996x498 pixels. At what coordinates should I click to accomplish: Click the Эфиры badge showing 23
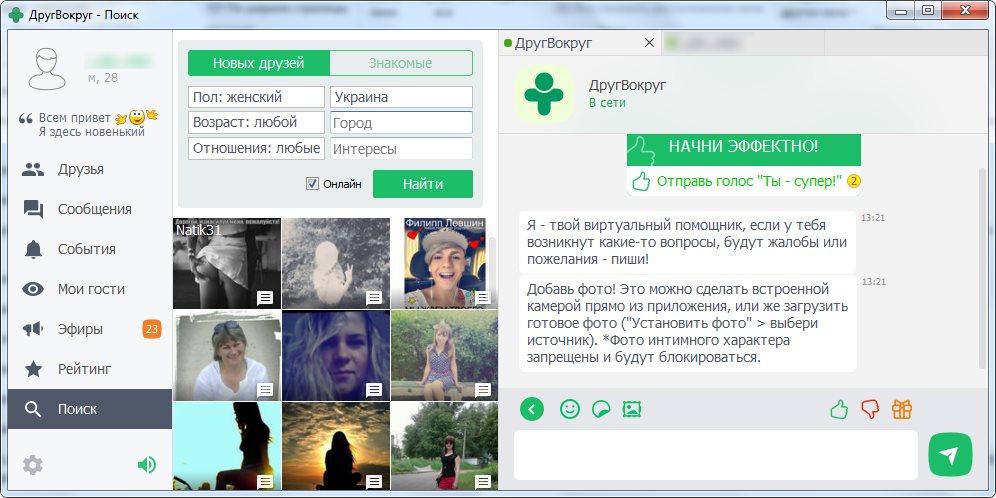point(152,329)
